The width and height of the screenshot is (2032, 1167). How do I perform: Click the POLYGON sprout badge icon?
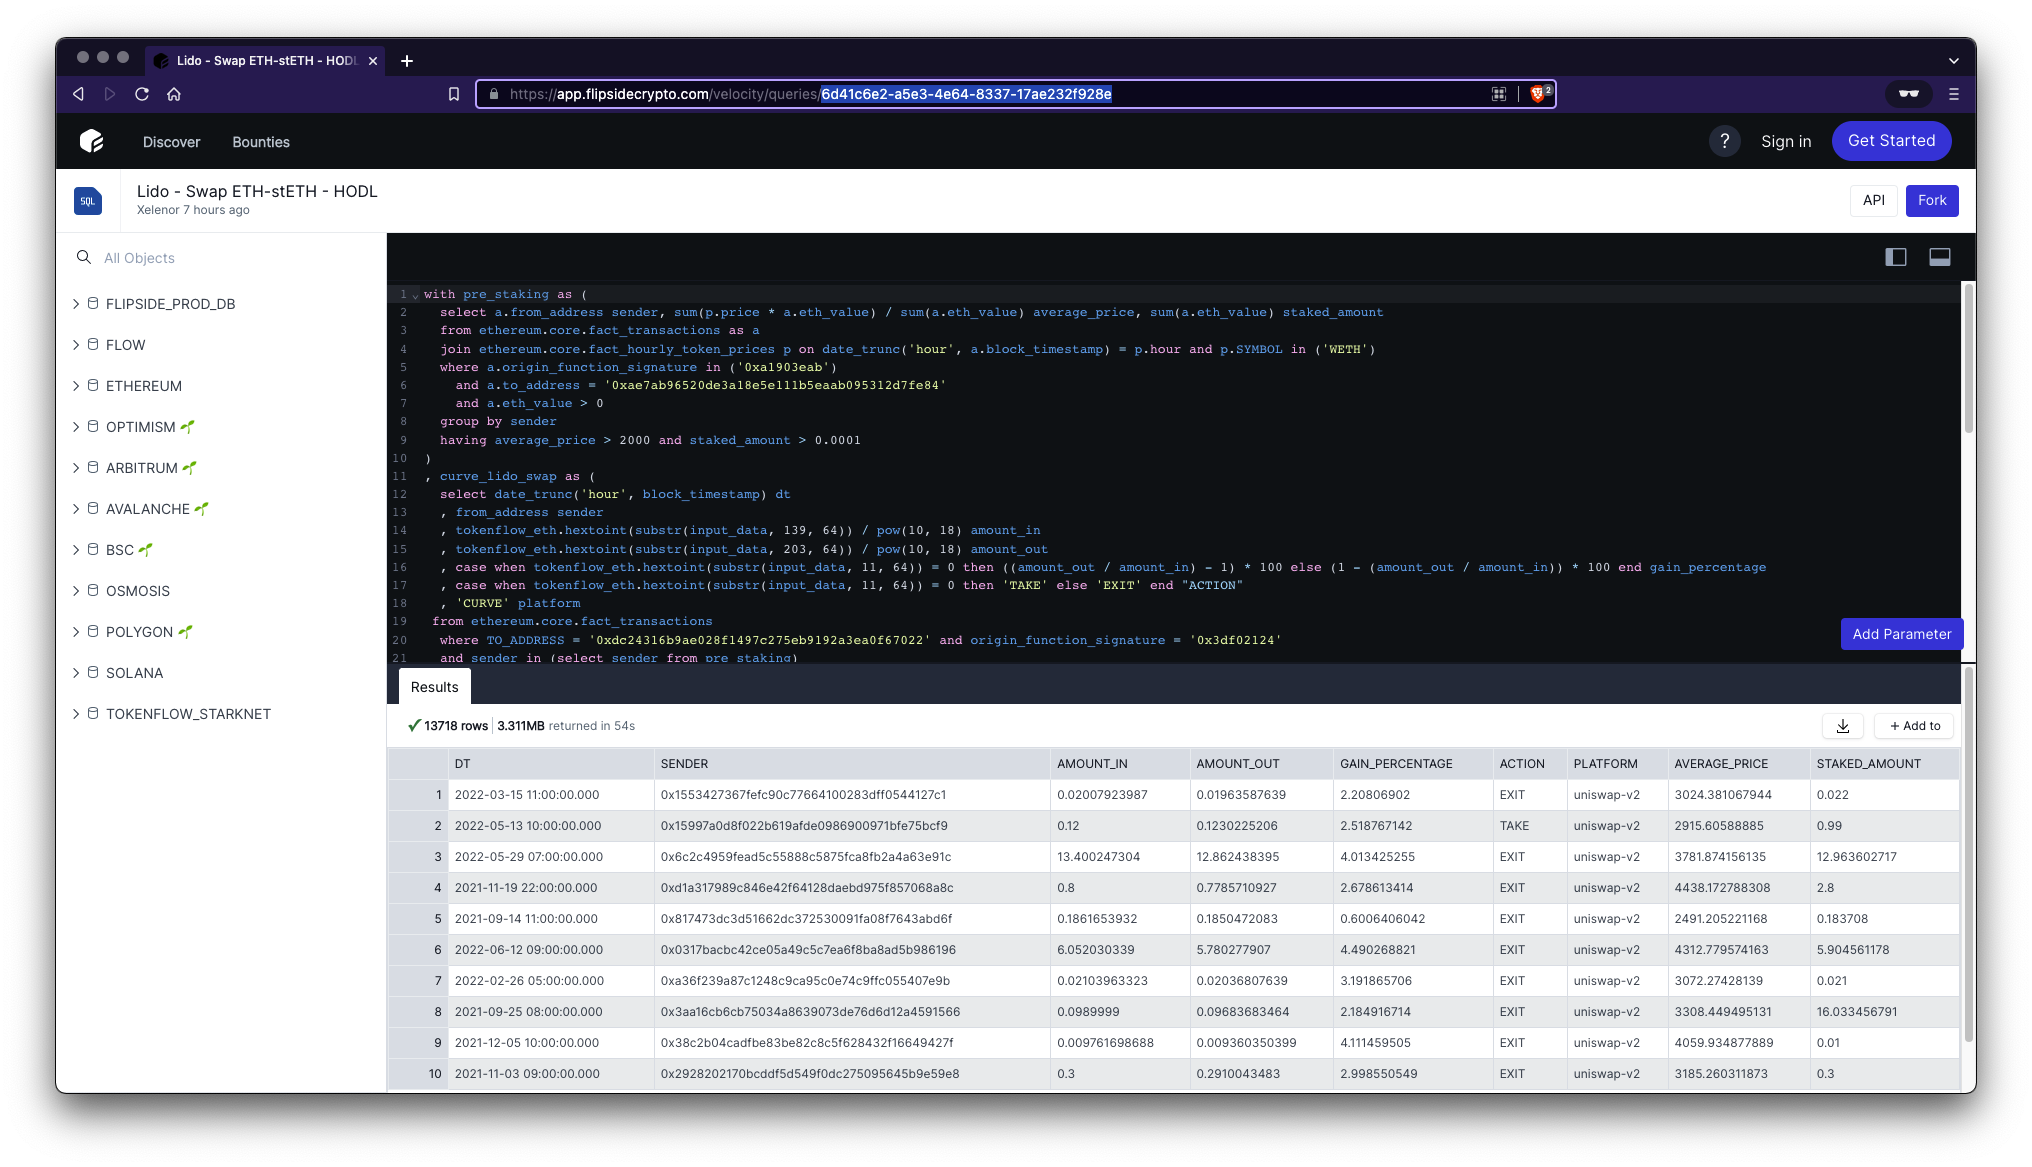click(x=186, y=631)
